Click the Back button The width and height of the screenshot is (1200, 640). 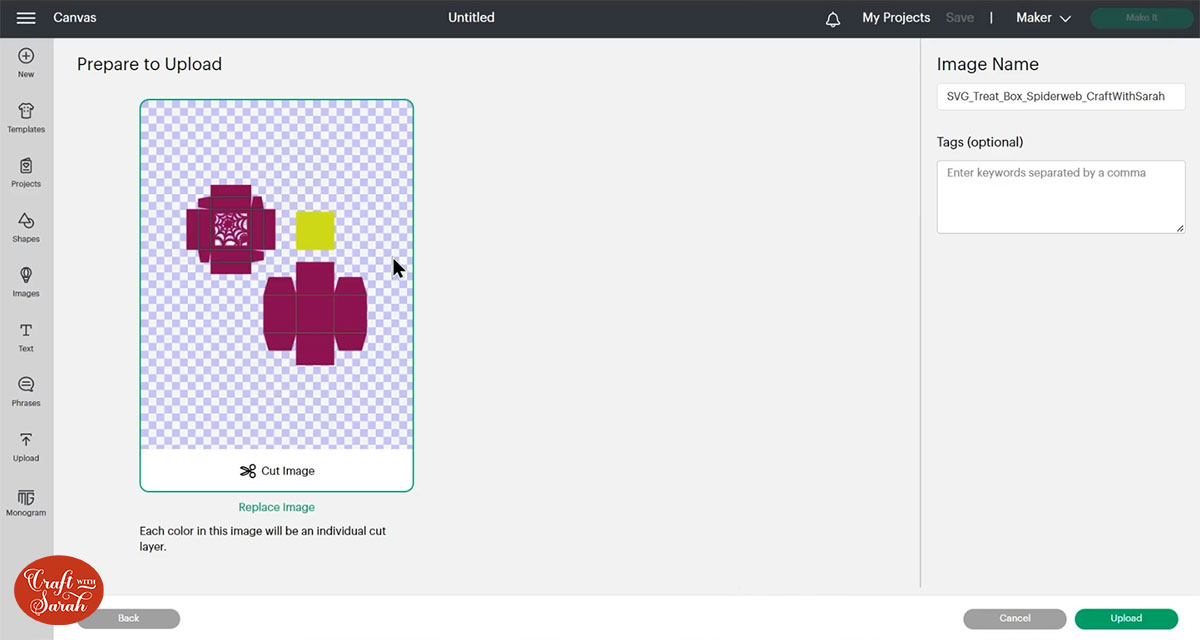[x=129, y=618]
